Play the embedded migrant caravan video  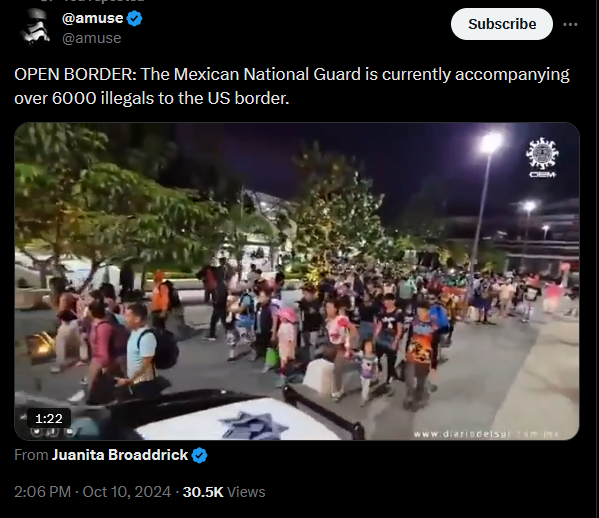[x=297, y=281]
